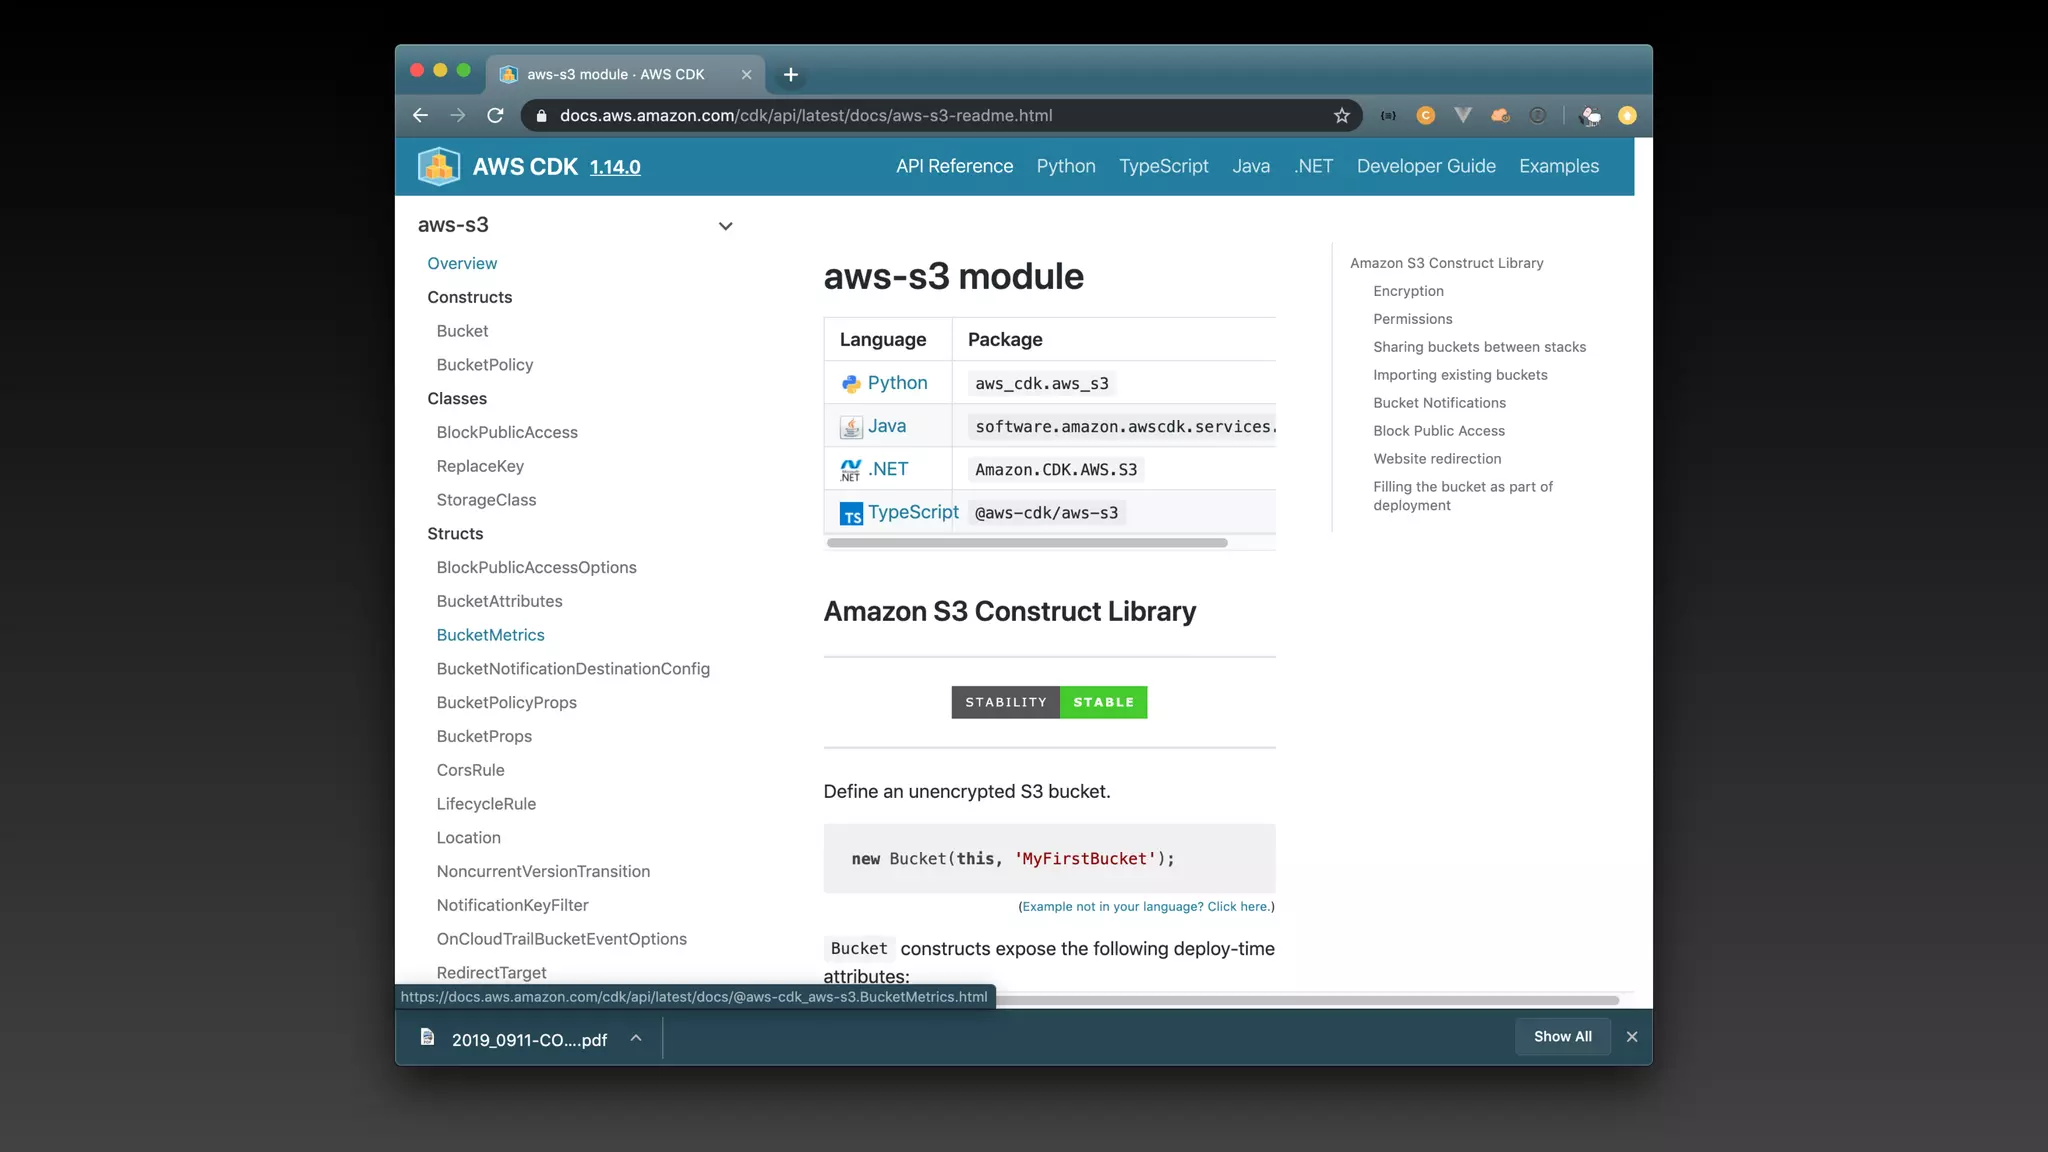
Task: Go back using browser back arrow
Action: click(x=420, y=116)
